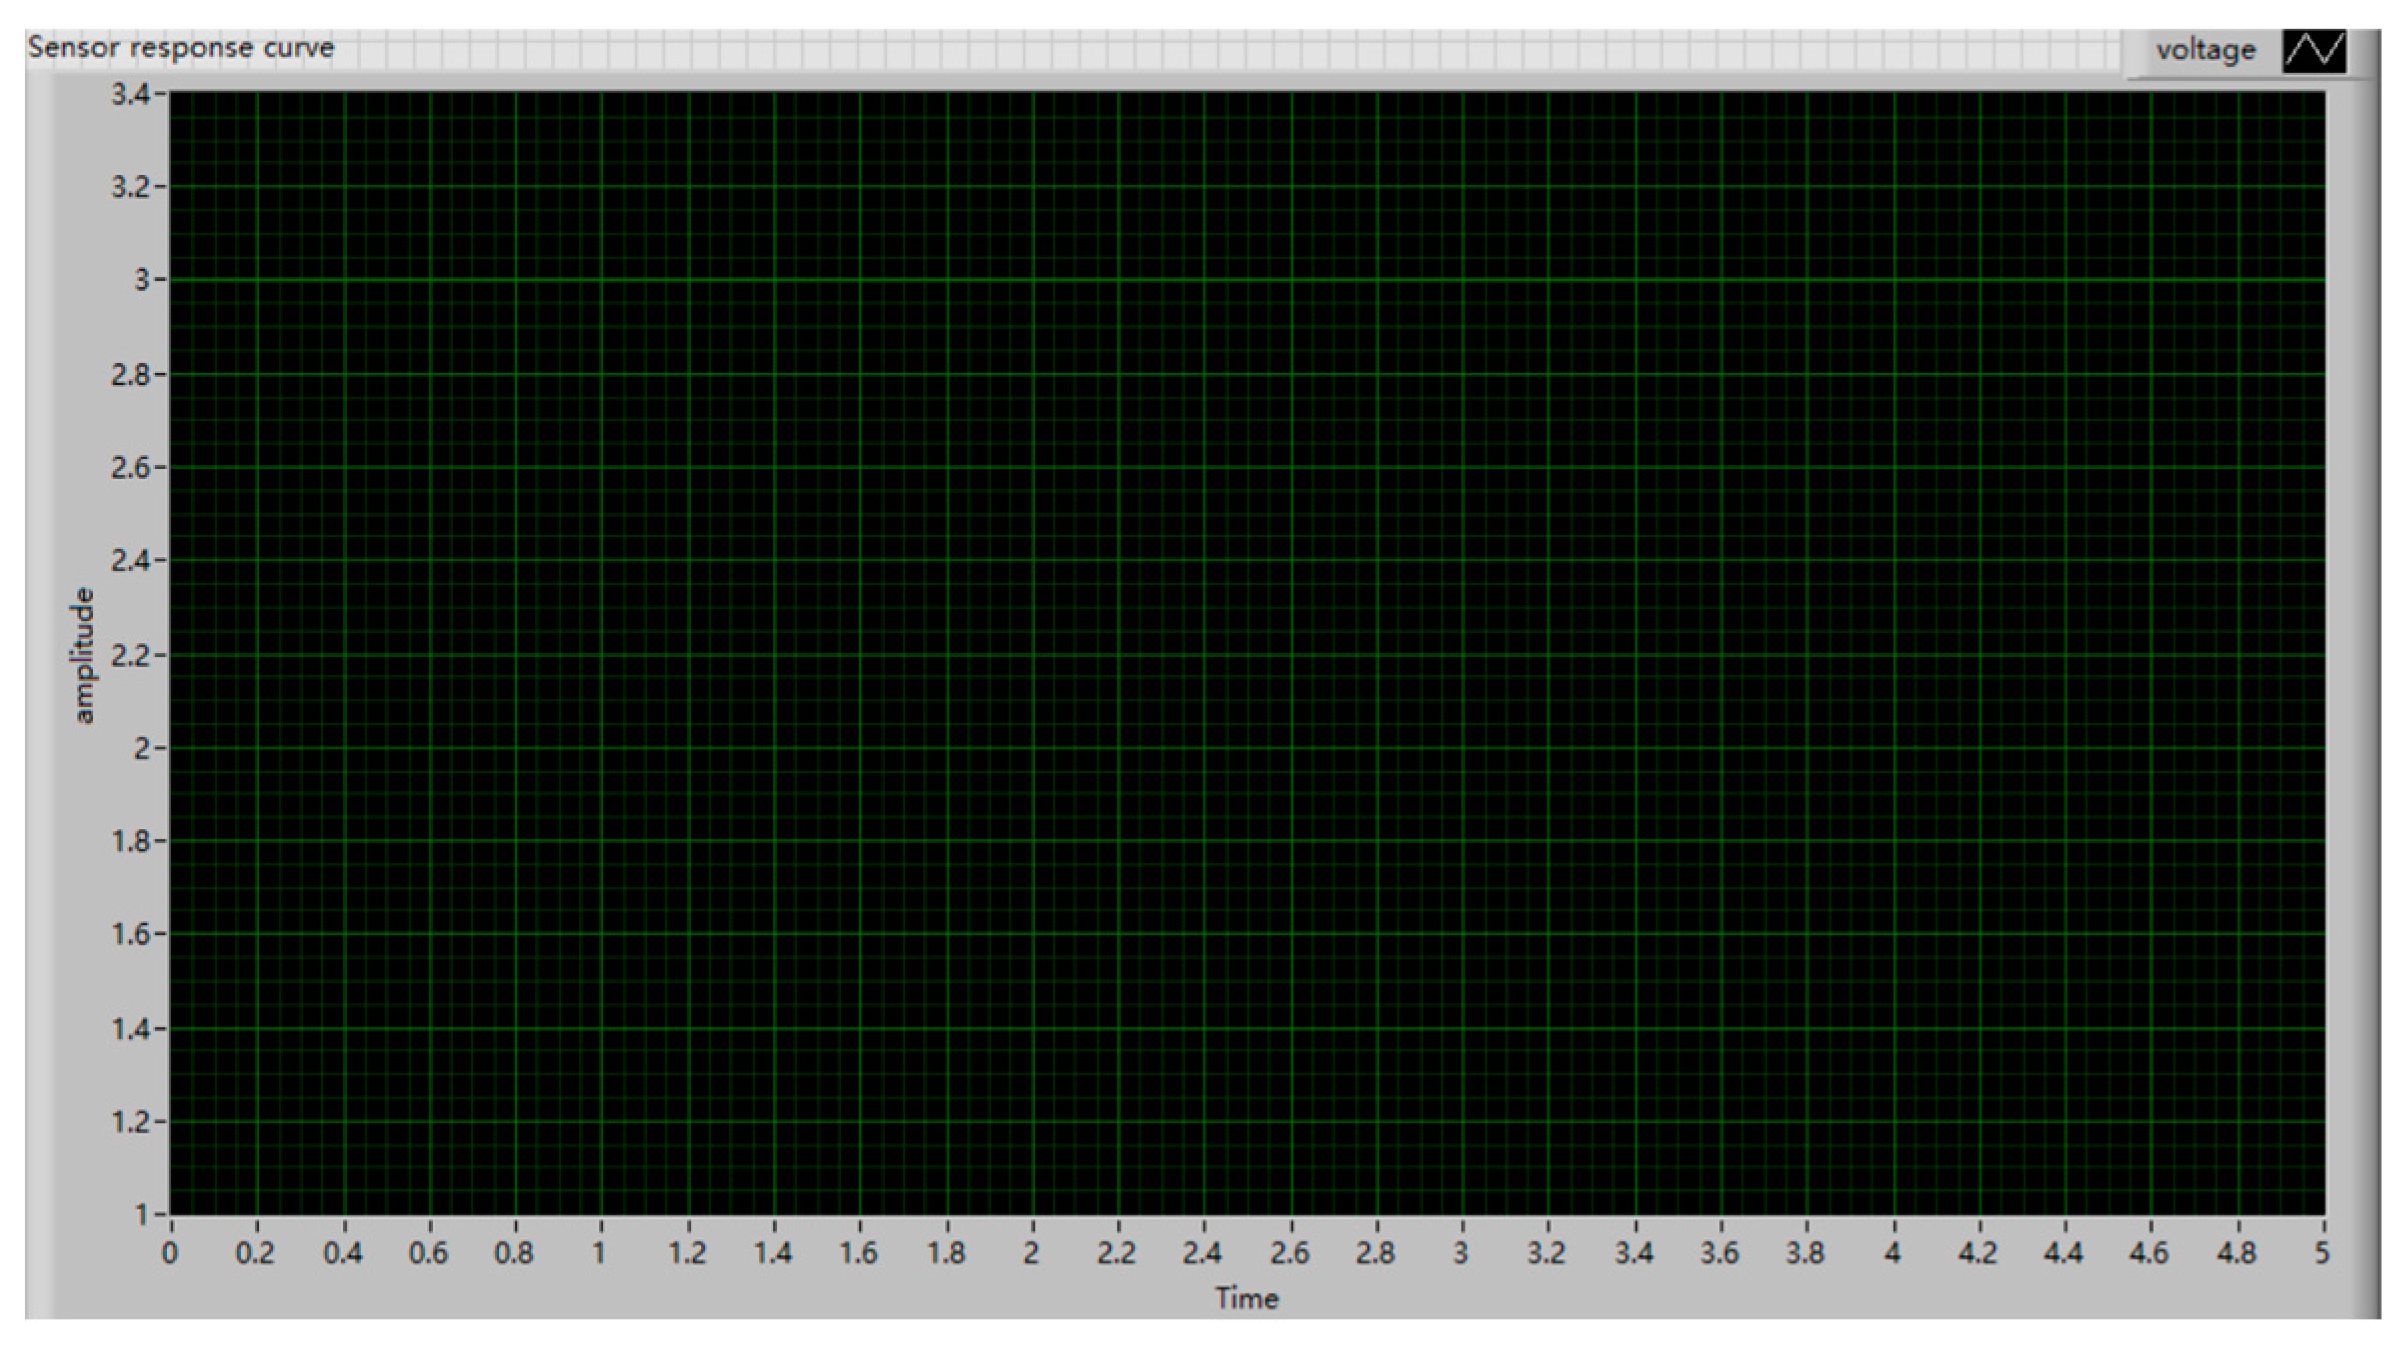Click the 3.8 tick on Time axis
2398x1352 pixels.
(x=1805, y=1252)
